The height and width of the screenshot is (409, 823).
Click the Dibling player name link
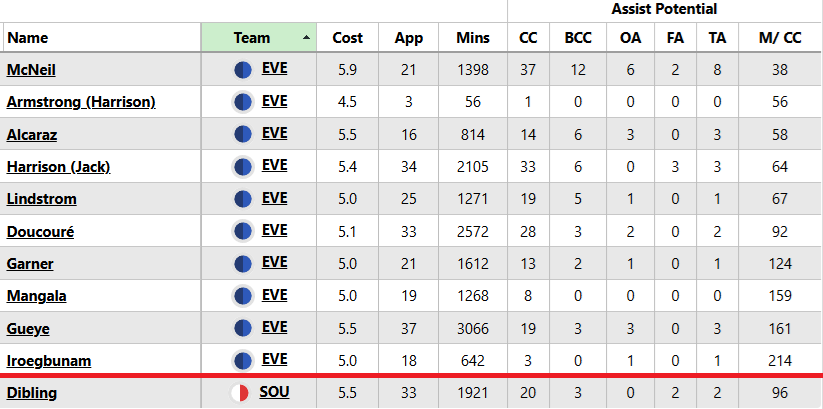(x=32, y=393)
